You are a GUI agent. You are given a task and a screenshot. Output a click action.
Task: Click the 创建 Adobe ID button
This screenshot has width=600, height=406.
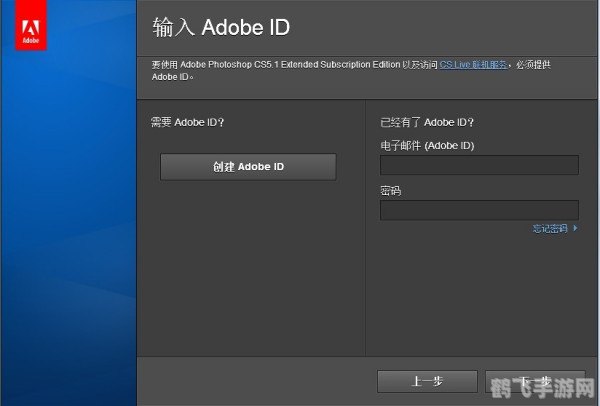pos(248,167)
